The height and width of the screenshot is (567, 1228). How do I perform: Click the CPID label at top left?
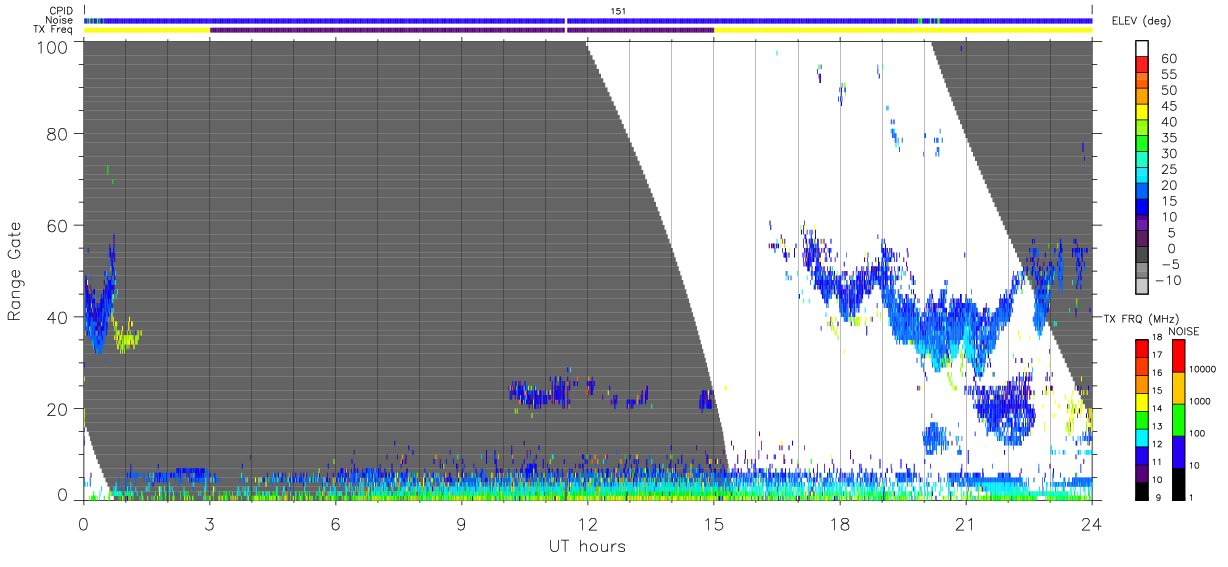click(62, 10)
